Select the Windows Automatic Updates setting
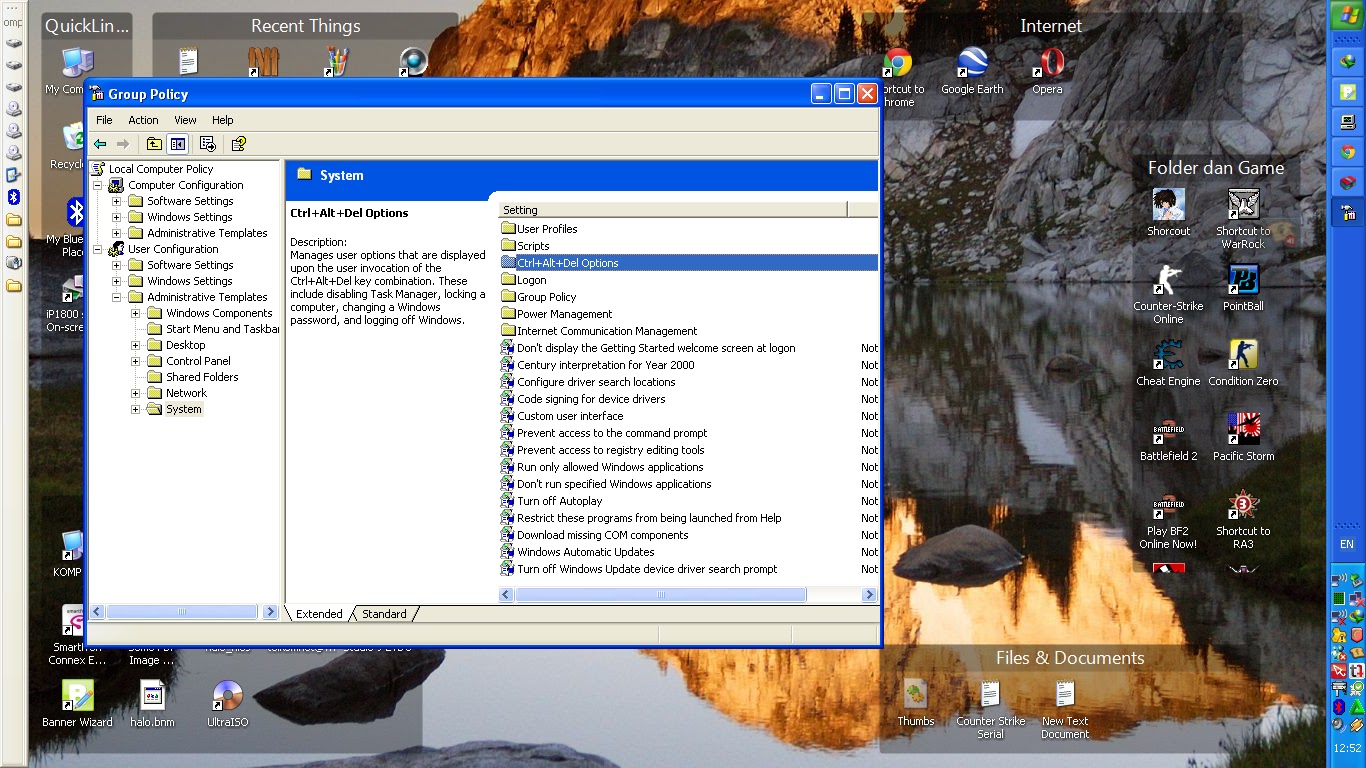This screenshot has width=1366, height=768. tap(586, 552)
